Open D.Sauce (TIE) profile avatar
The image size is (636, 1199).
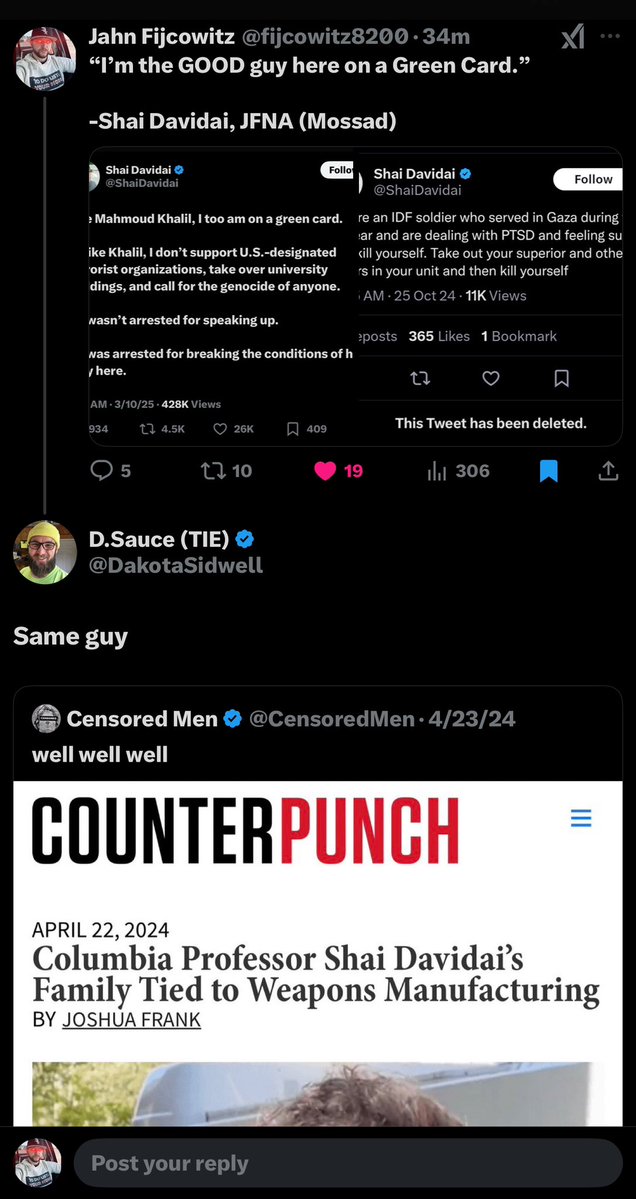[45, 552]
